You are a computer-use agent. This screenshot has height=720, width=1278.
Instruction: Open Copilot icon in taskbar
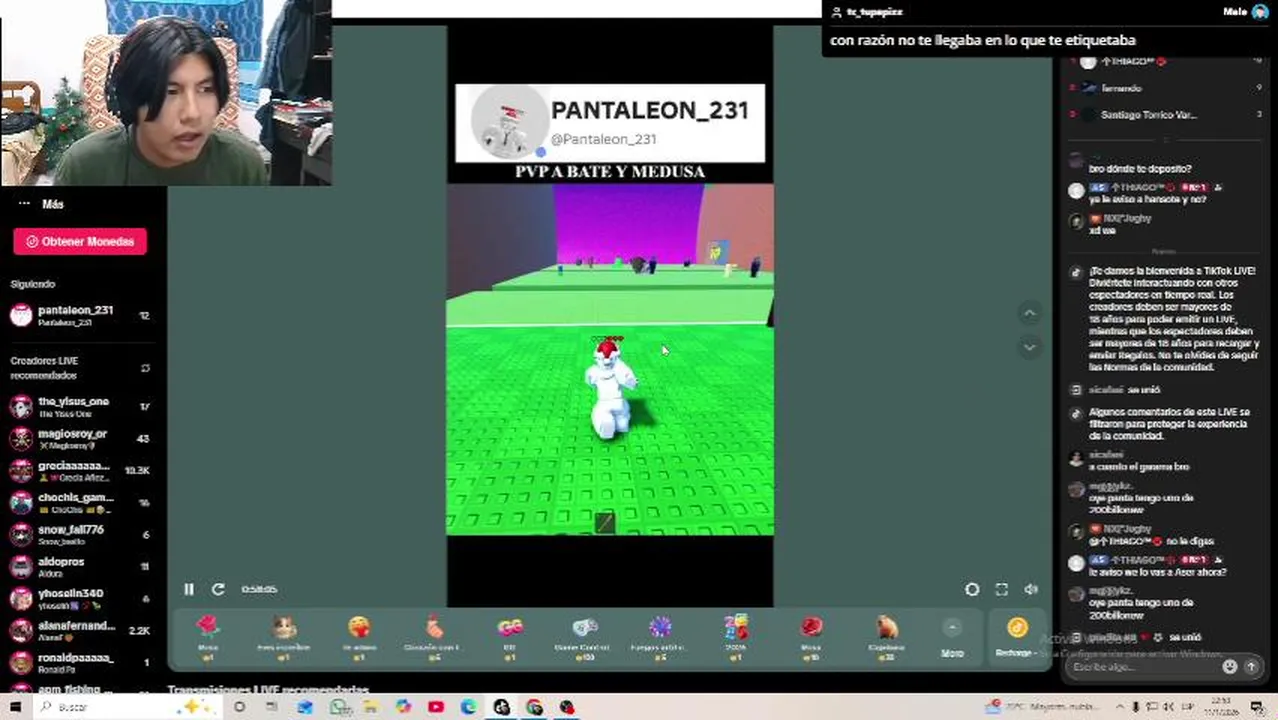click(403, 707)
